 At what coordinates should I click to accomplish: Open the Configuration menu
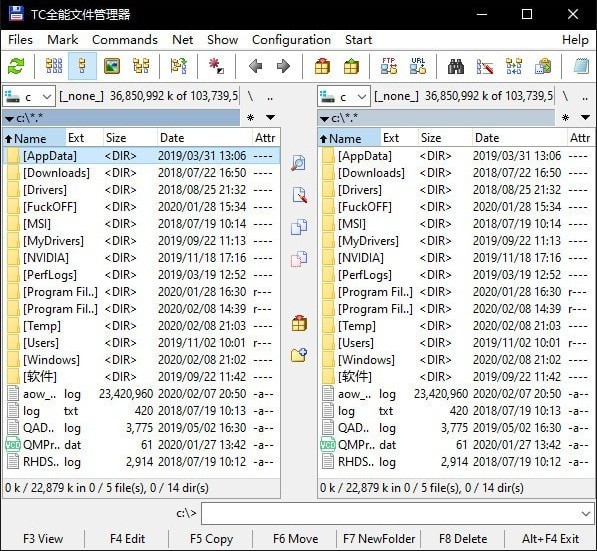291,40
